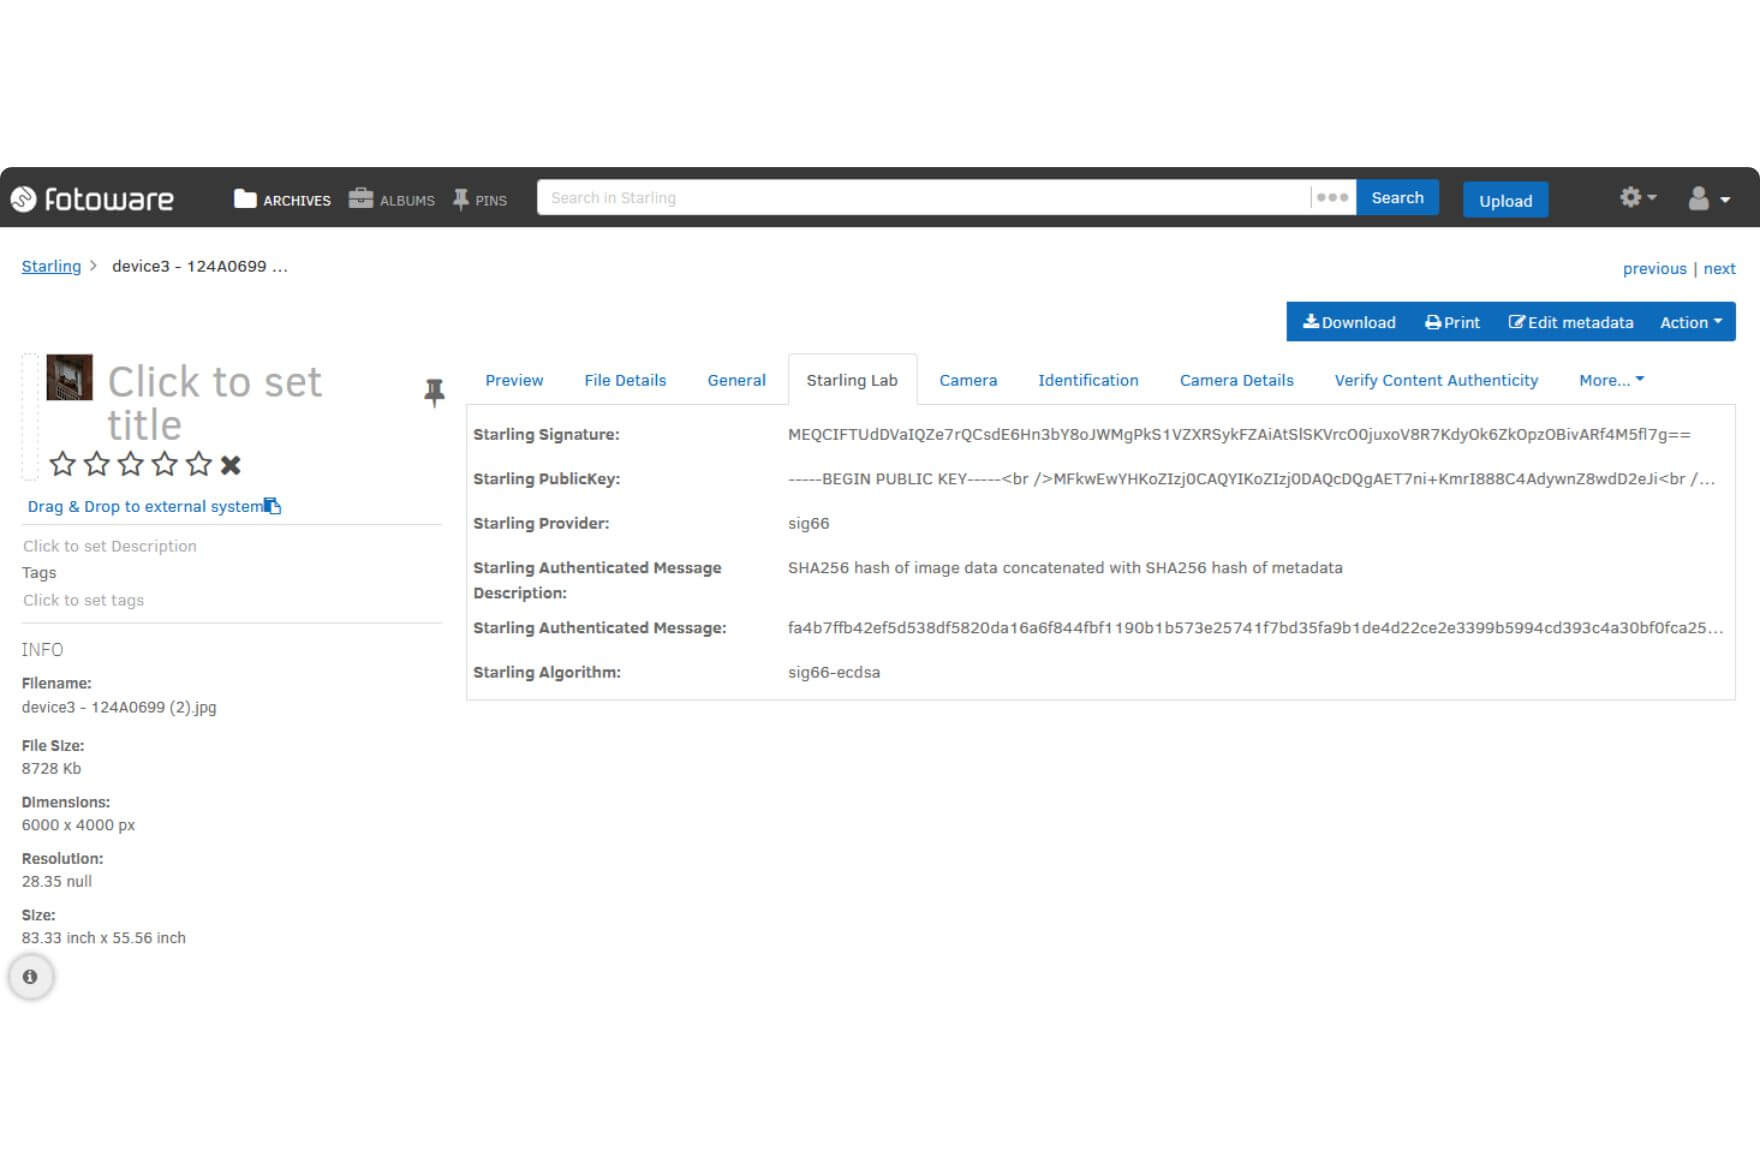The image size is (1760, 1174).
Task: Print the asset
Action: point(1452,322)
